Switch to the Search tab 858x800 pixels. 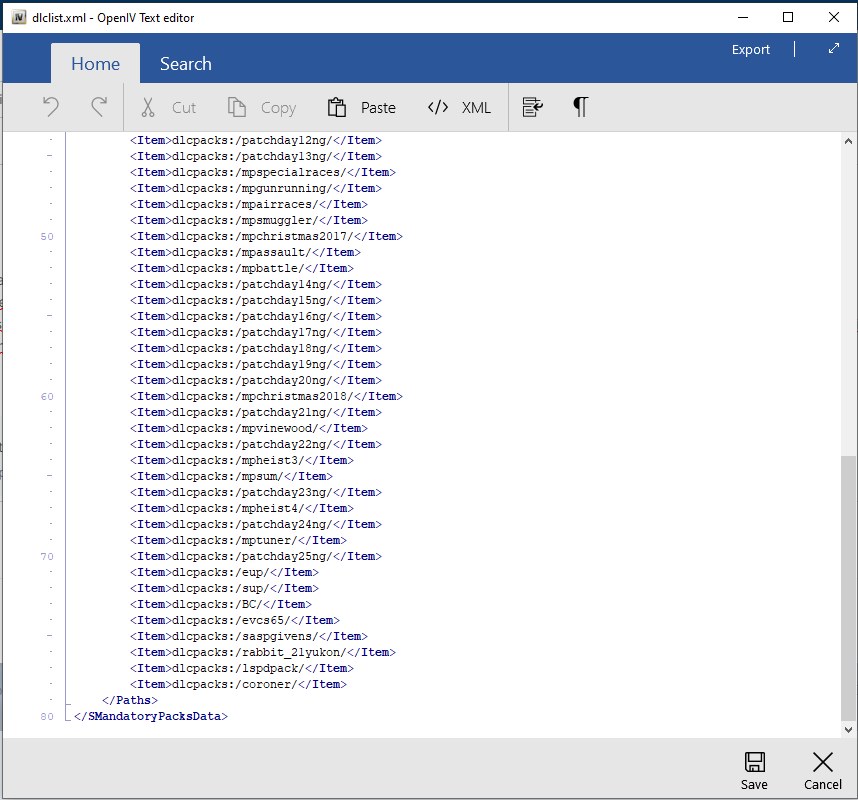[x=186, y=64]
